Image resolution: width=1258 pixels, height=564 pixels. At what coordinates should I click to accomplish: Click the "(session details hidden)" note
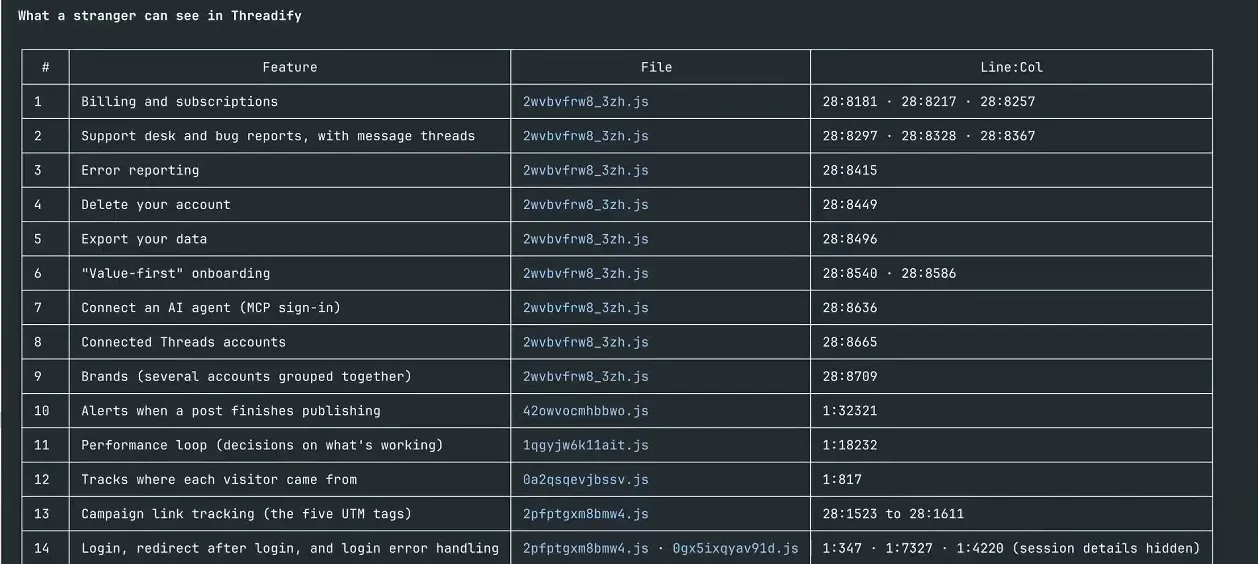tap(1106, 548)
